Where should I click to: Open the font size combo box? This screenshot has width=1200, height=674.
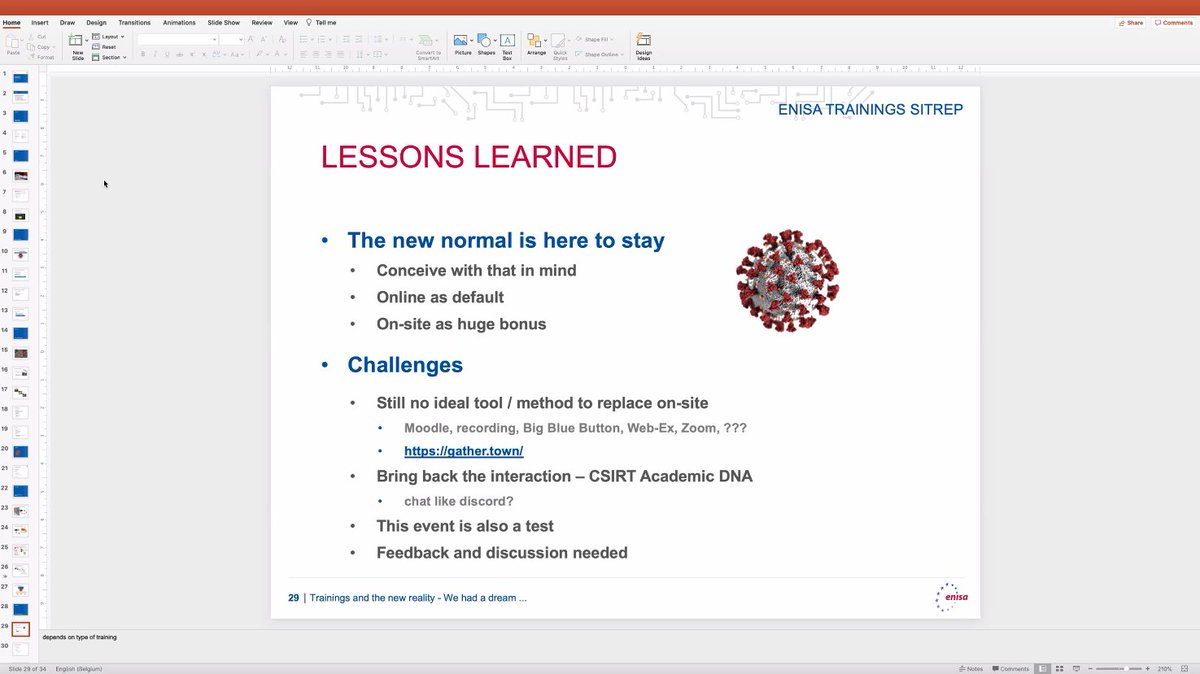tap(232, 39)
